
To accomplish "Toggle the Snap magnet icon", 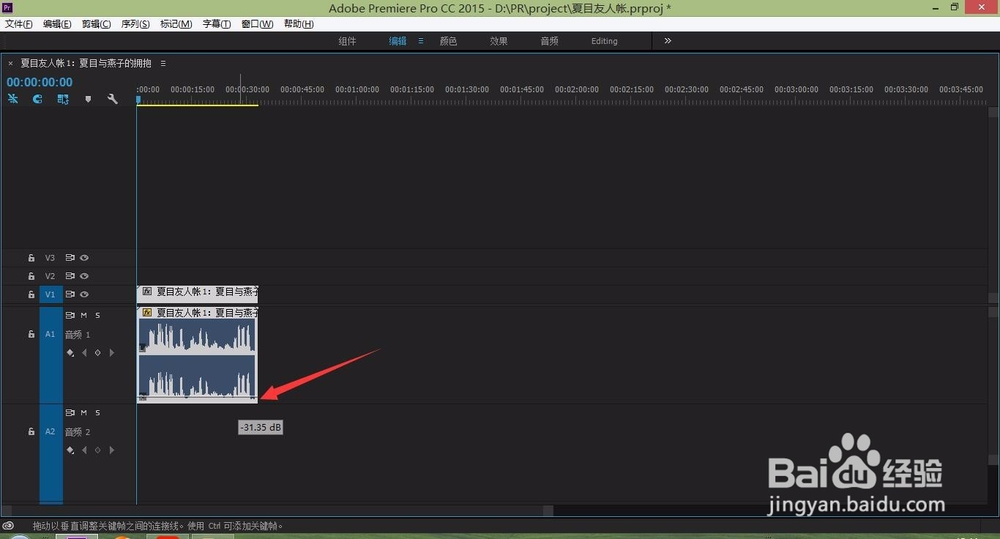I will point(38,99).
